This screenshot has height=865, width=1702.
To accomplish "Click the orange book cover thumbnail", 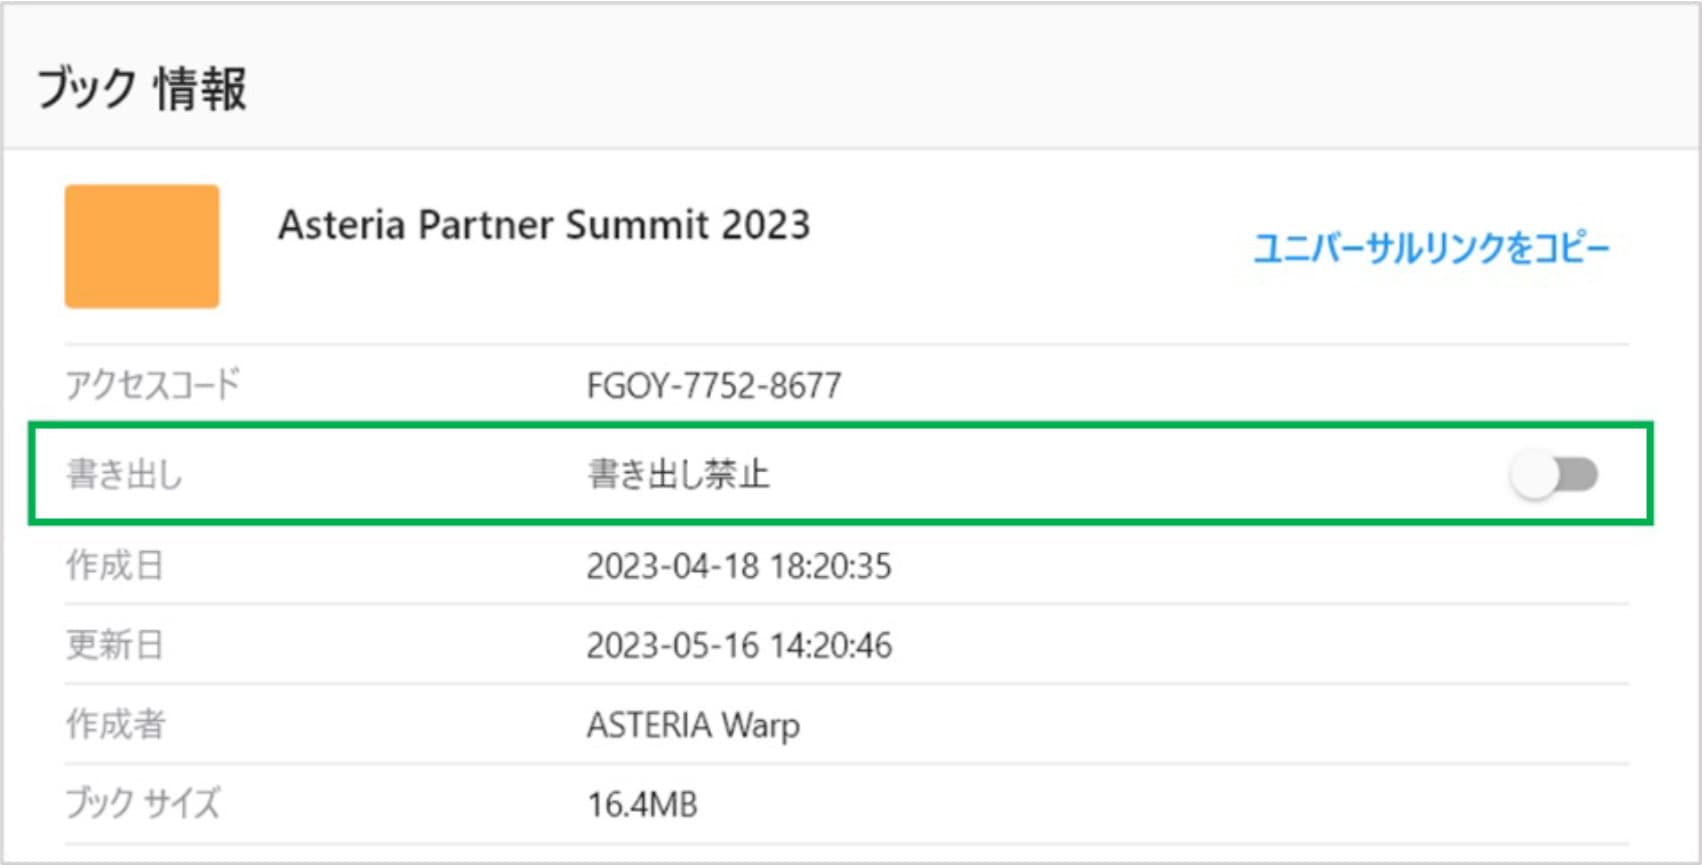I will pyautogui.click(x=142, y=246).
